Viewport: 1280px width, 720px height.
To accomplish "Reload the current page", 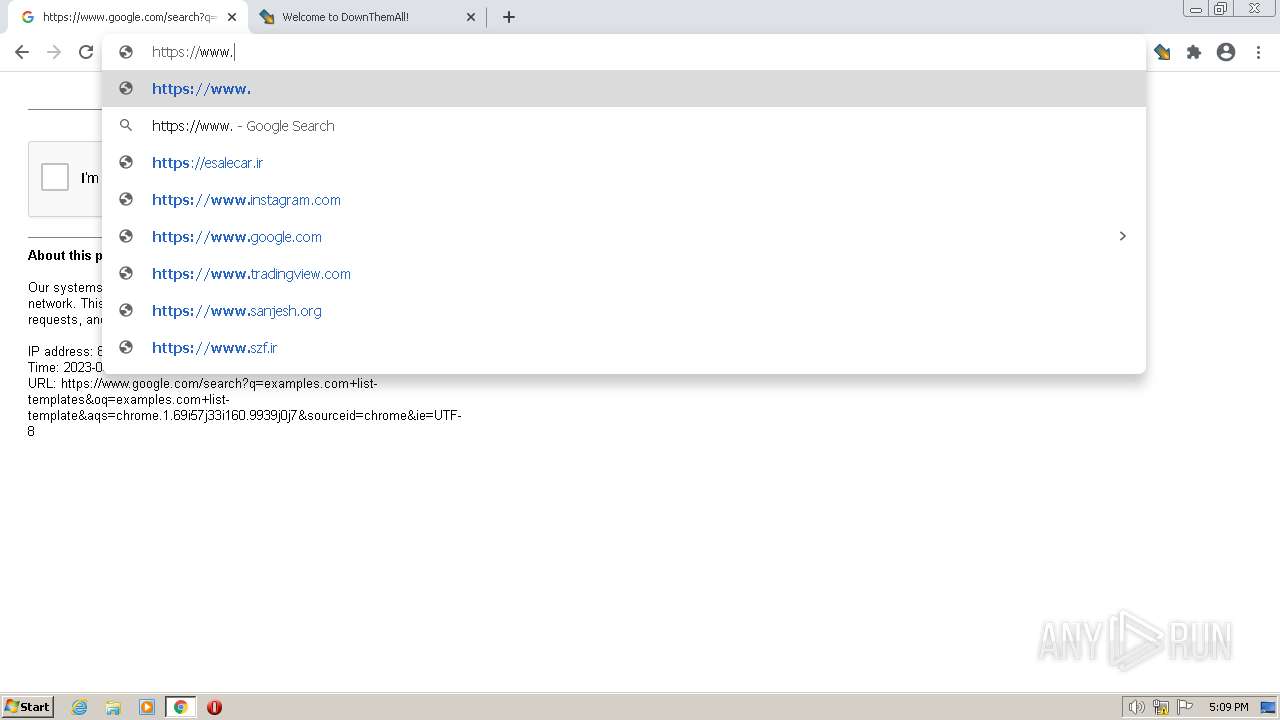I will coord(86,52).
